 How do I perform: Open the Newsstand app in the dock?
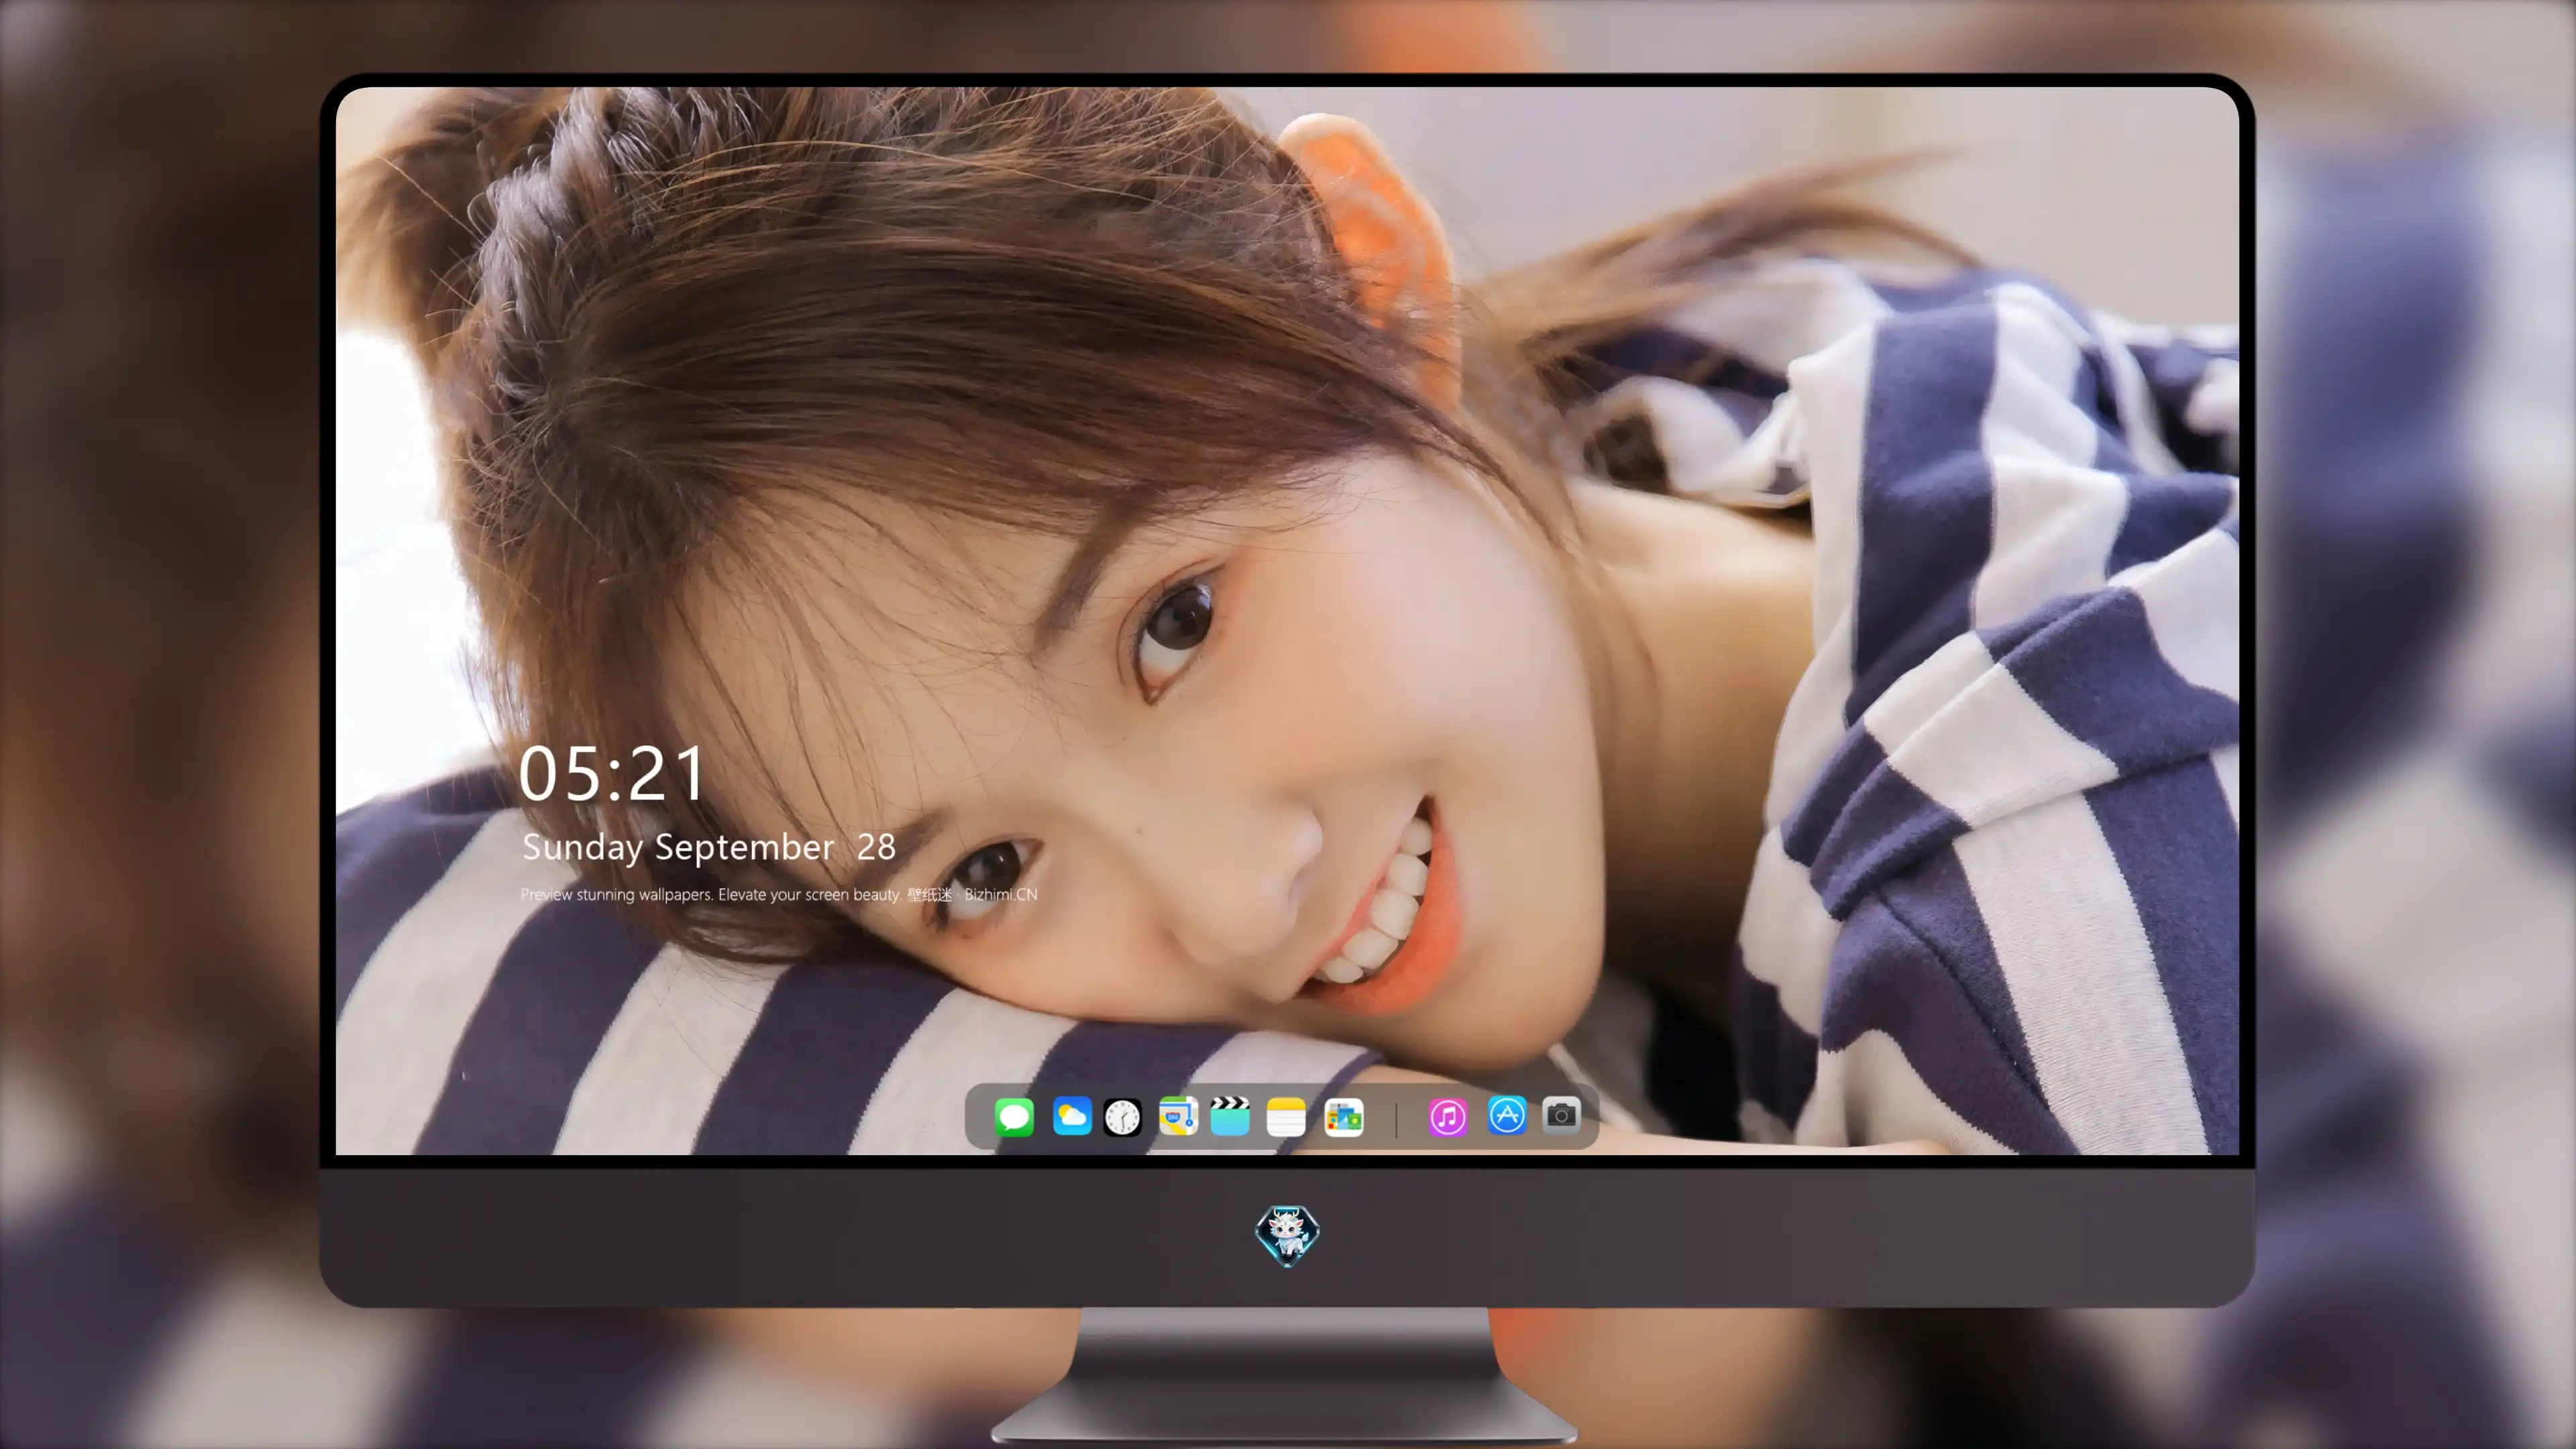click(x=1344, y=1117)
